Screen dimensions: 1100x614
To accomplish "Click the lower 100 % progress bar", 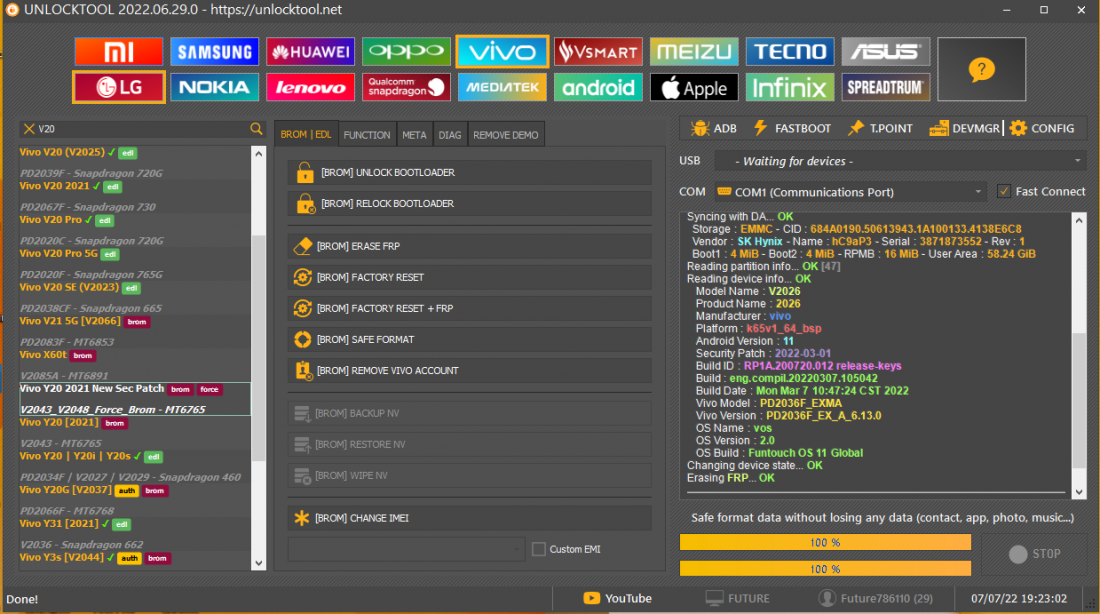I will [x=825, y=568].
